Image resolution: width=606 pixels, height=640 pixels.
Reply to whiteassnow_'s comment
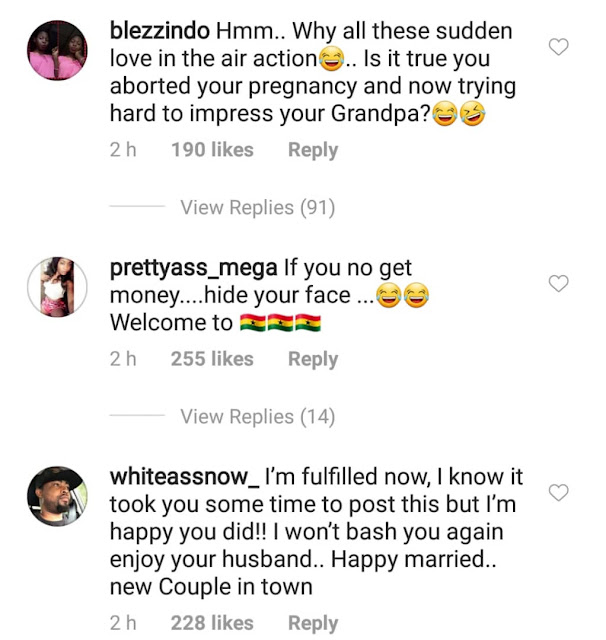pos(313,623)
